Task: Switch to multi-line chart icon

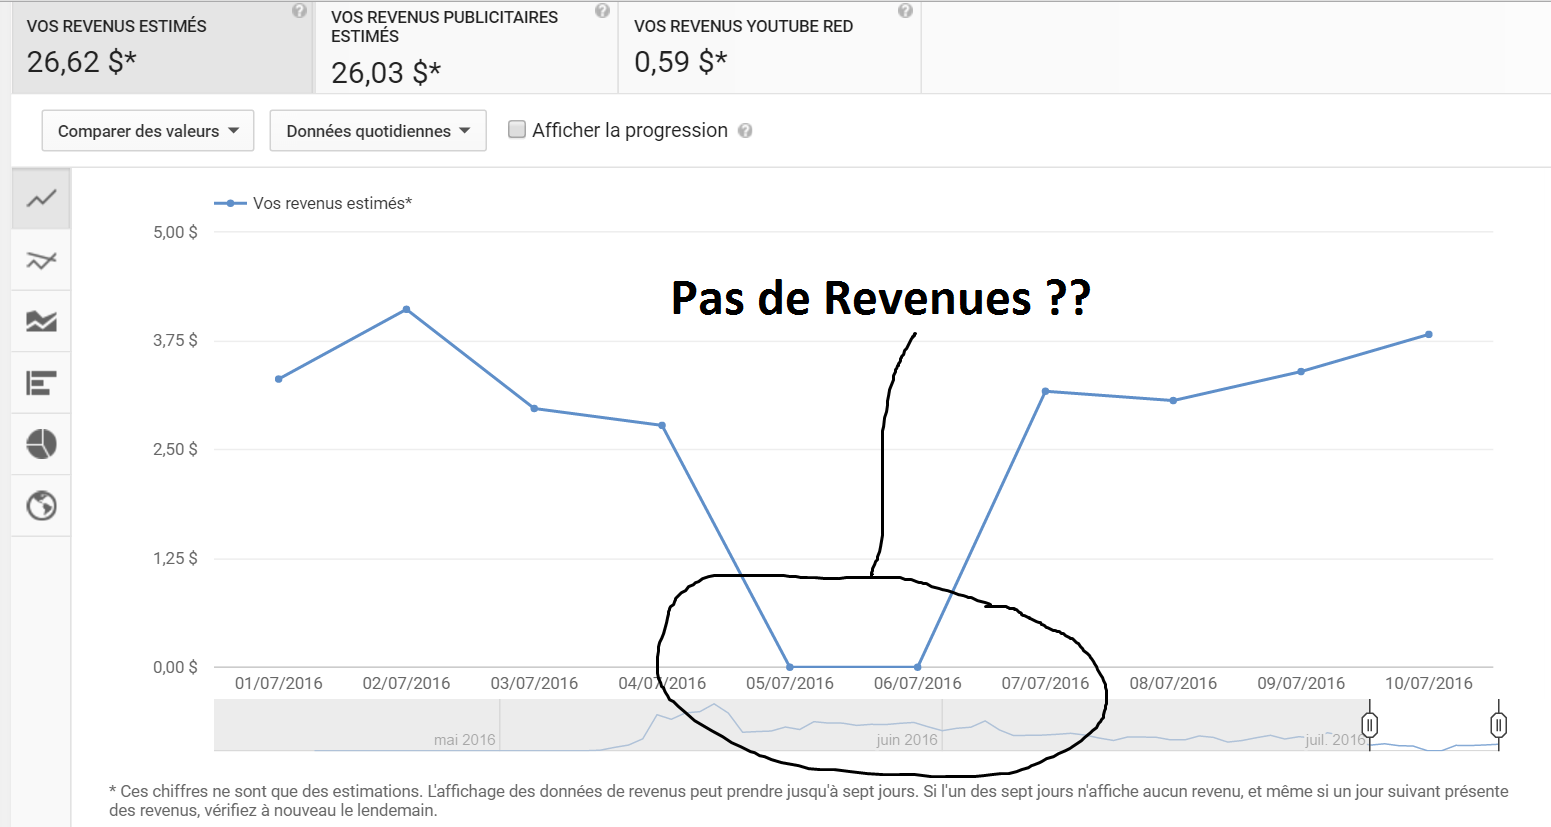Action: point(41,261)
